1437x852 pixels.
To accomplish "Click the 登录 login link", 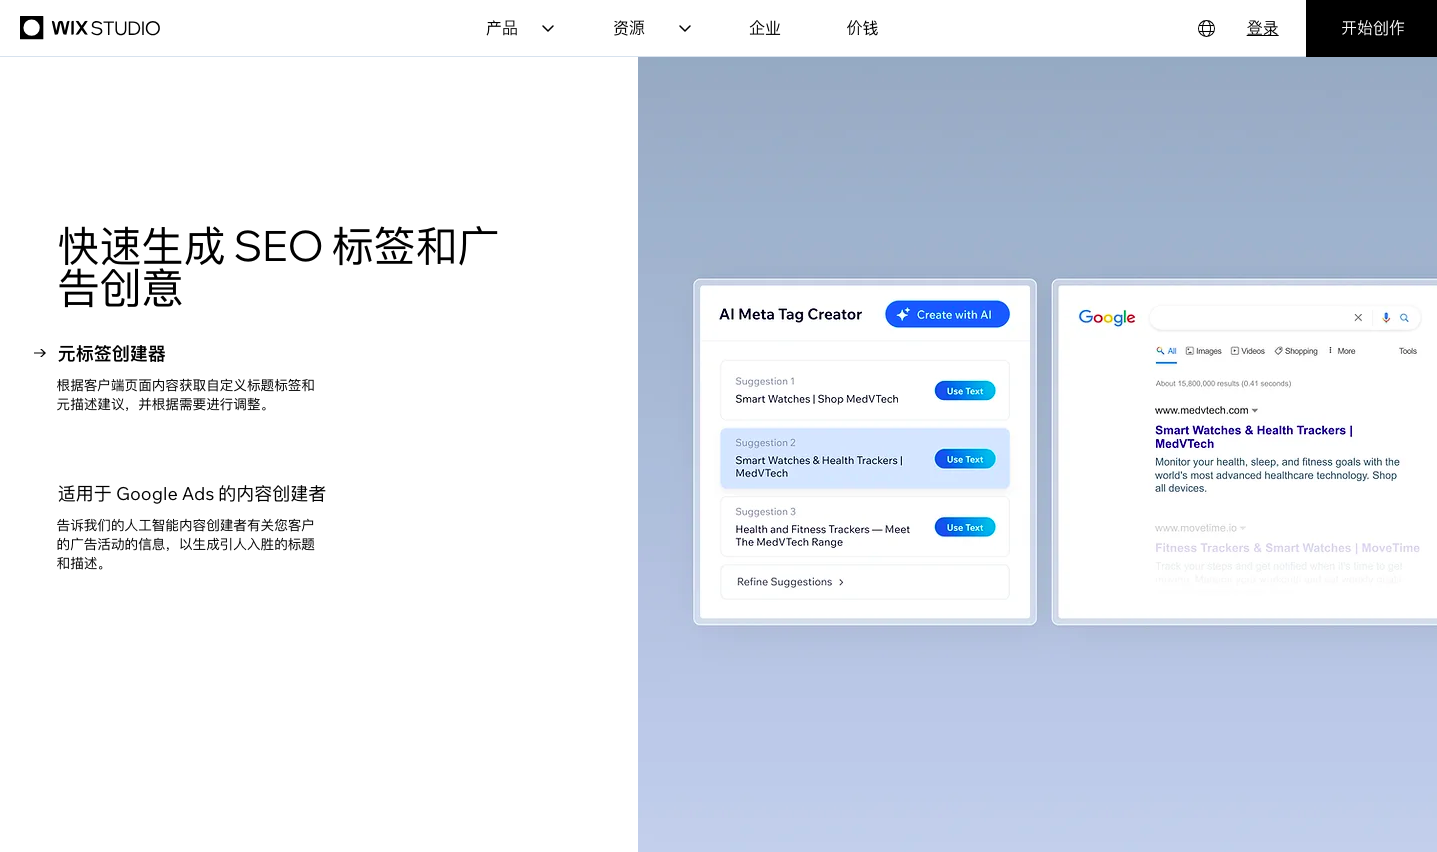I will [1262, 28].
